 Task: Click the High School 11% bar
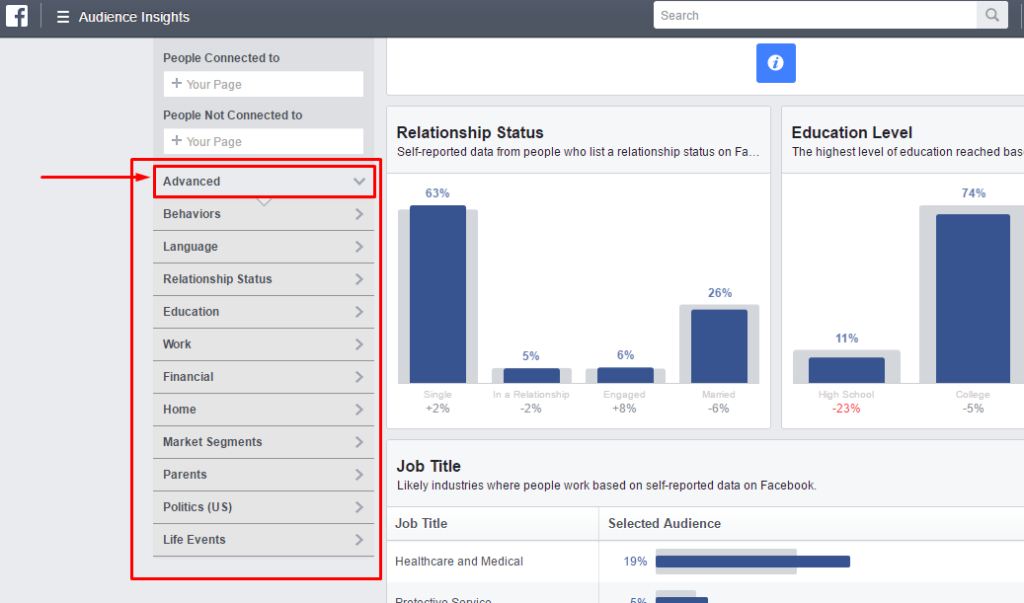coord(846,370)
